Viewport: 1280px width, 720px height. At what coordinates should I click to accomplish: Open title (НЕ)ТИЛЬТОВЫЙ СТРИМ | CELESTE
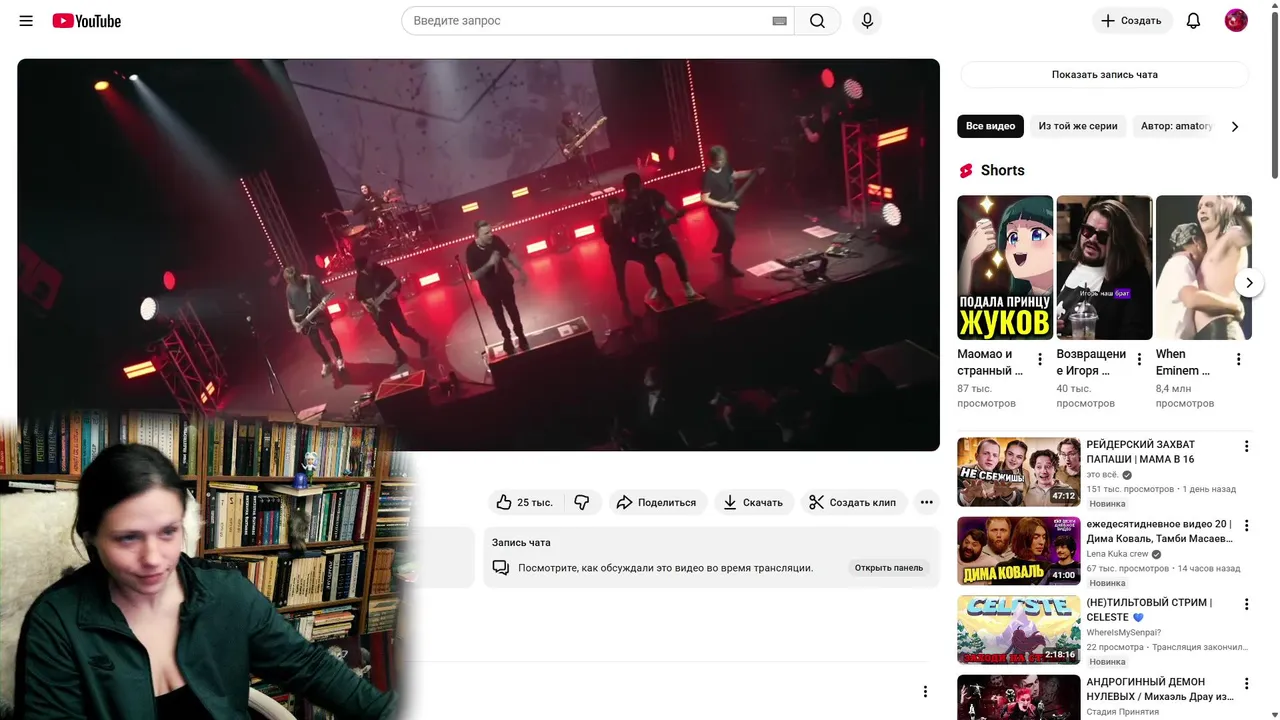tap(1149, 610)
